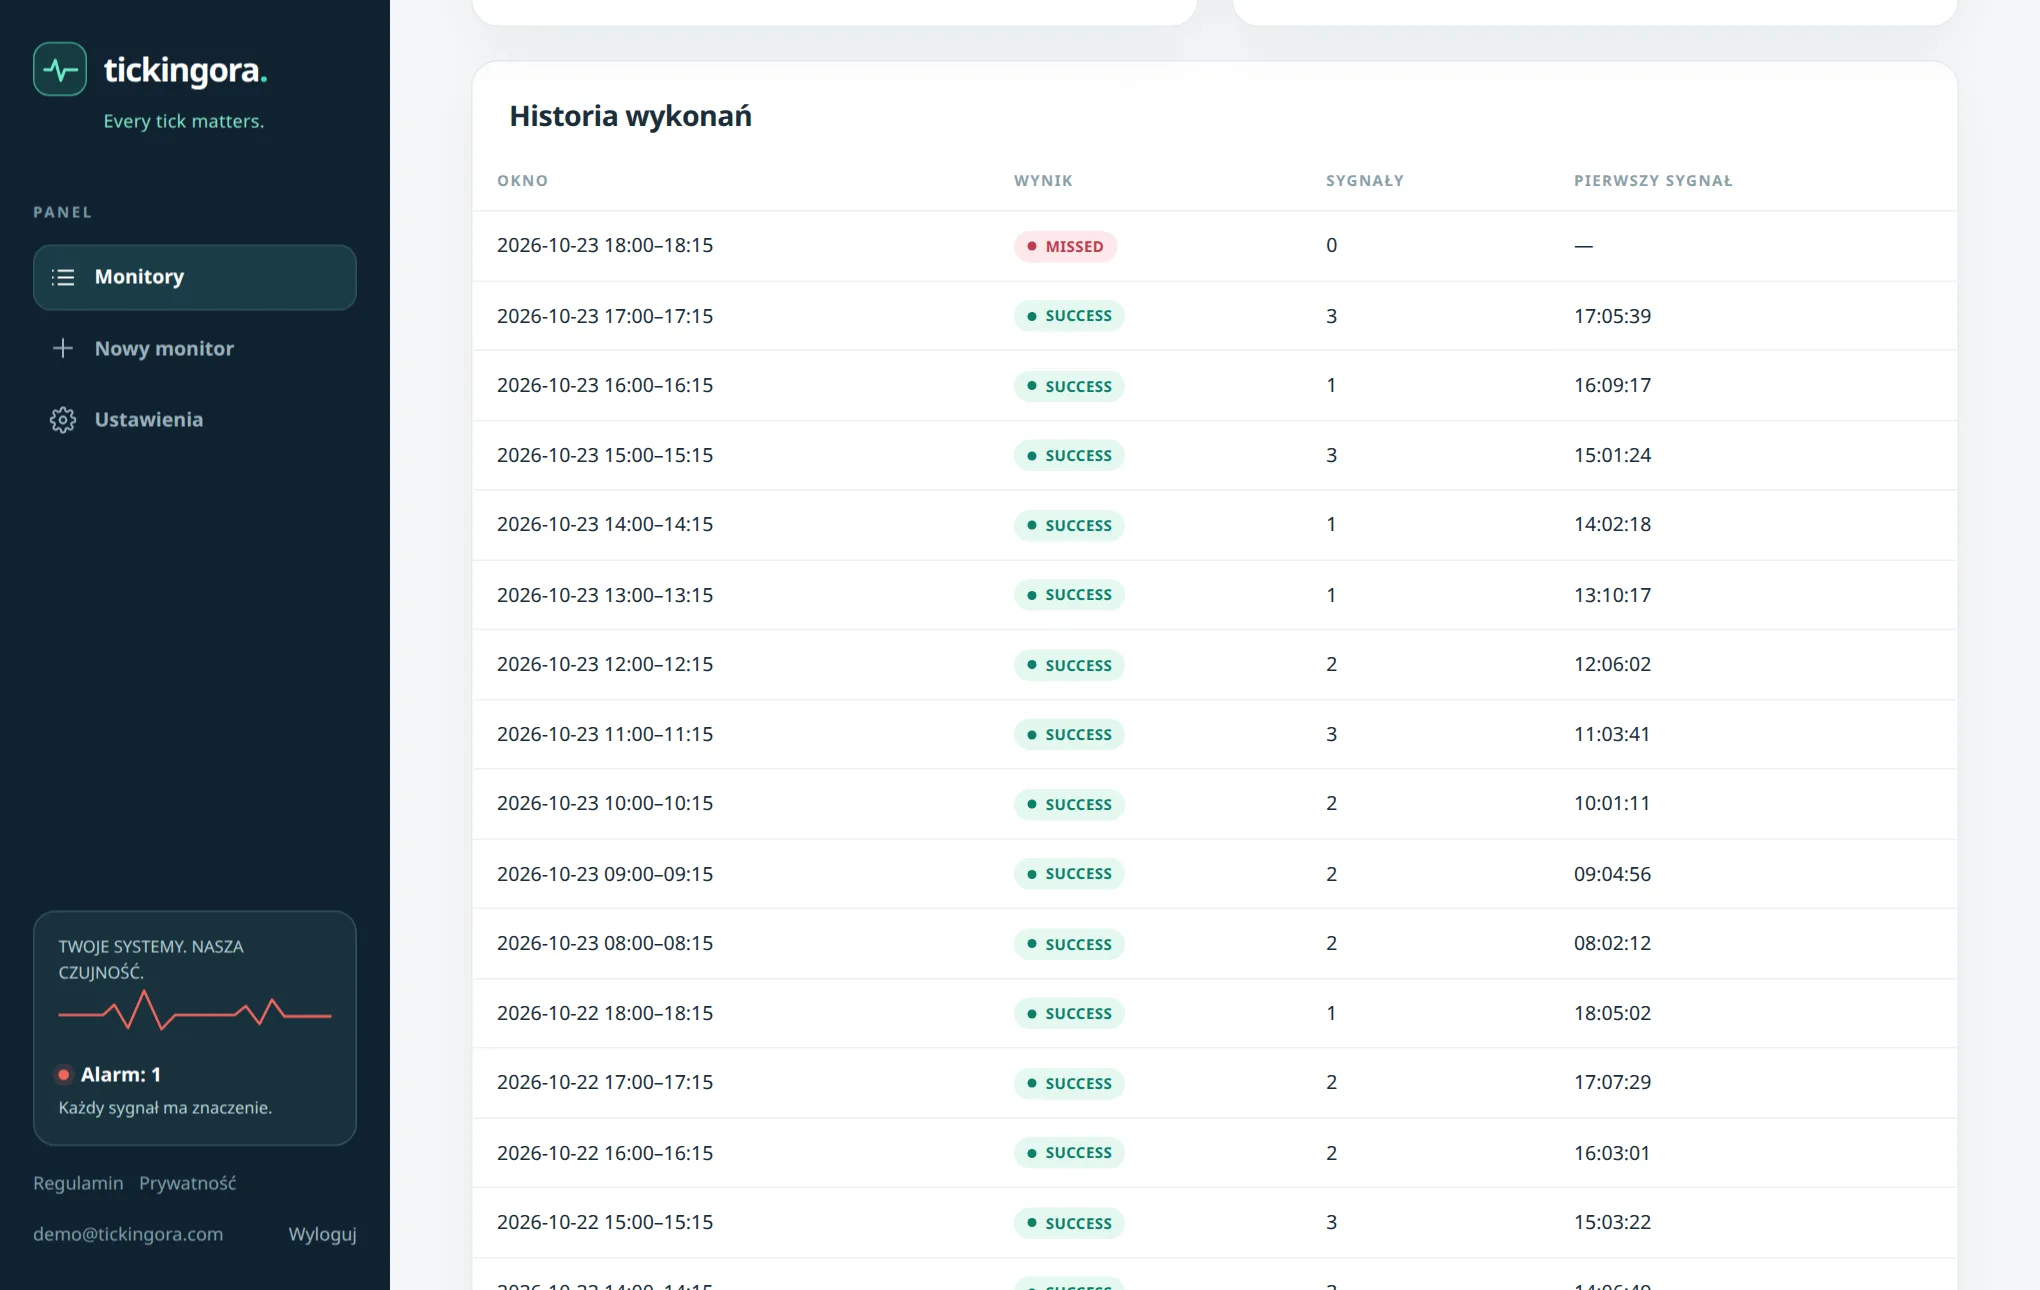
Task: Click the plus icon for Nowy monitor
Action: (63, 348)
